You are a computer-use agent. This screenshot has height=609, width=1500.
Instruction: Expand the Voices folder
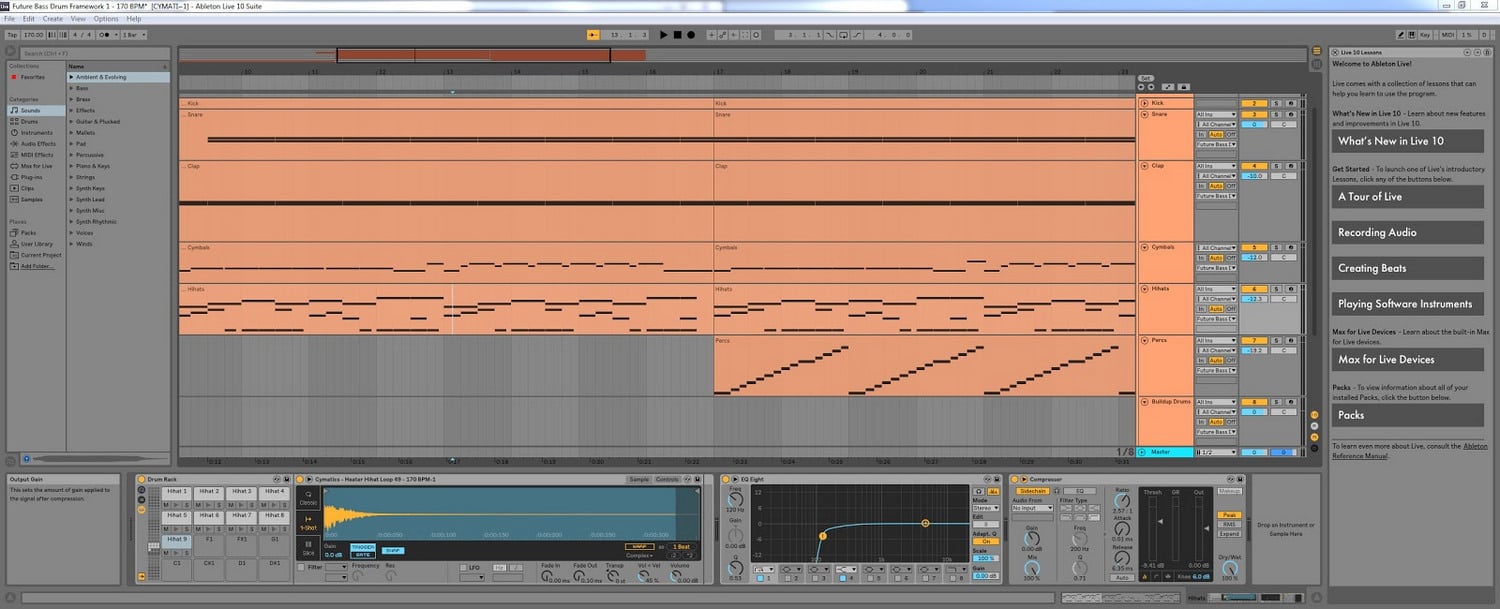click(71, 233)
